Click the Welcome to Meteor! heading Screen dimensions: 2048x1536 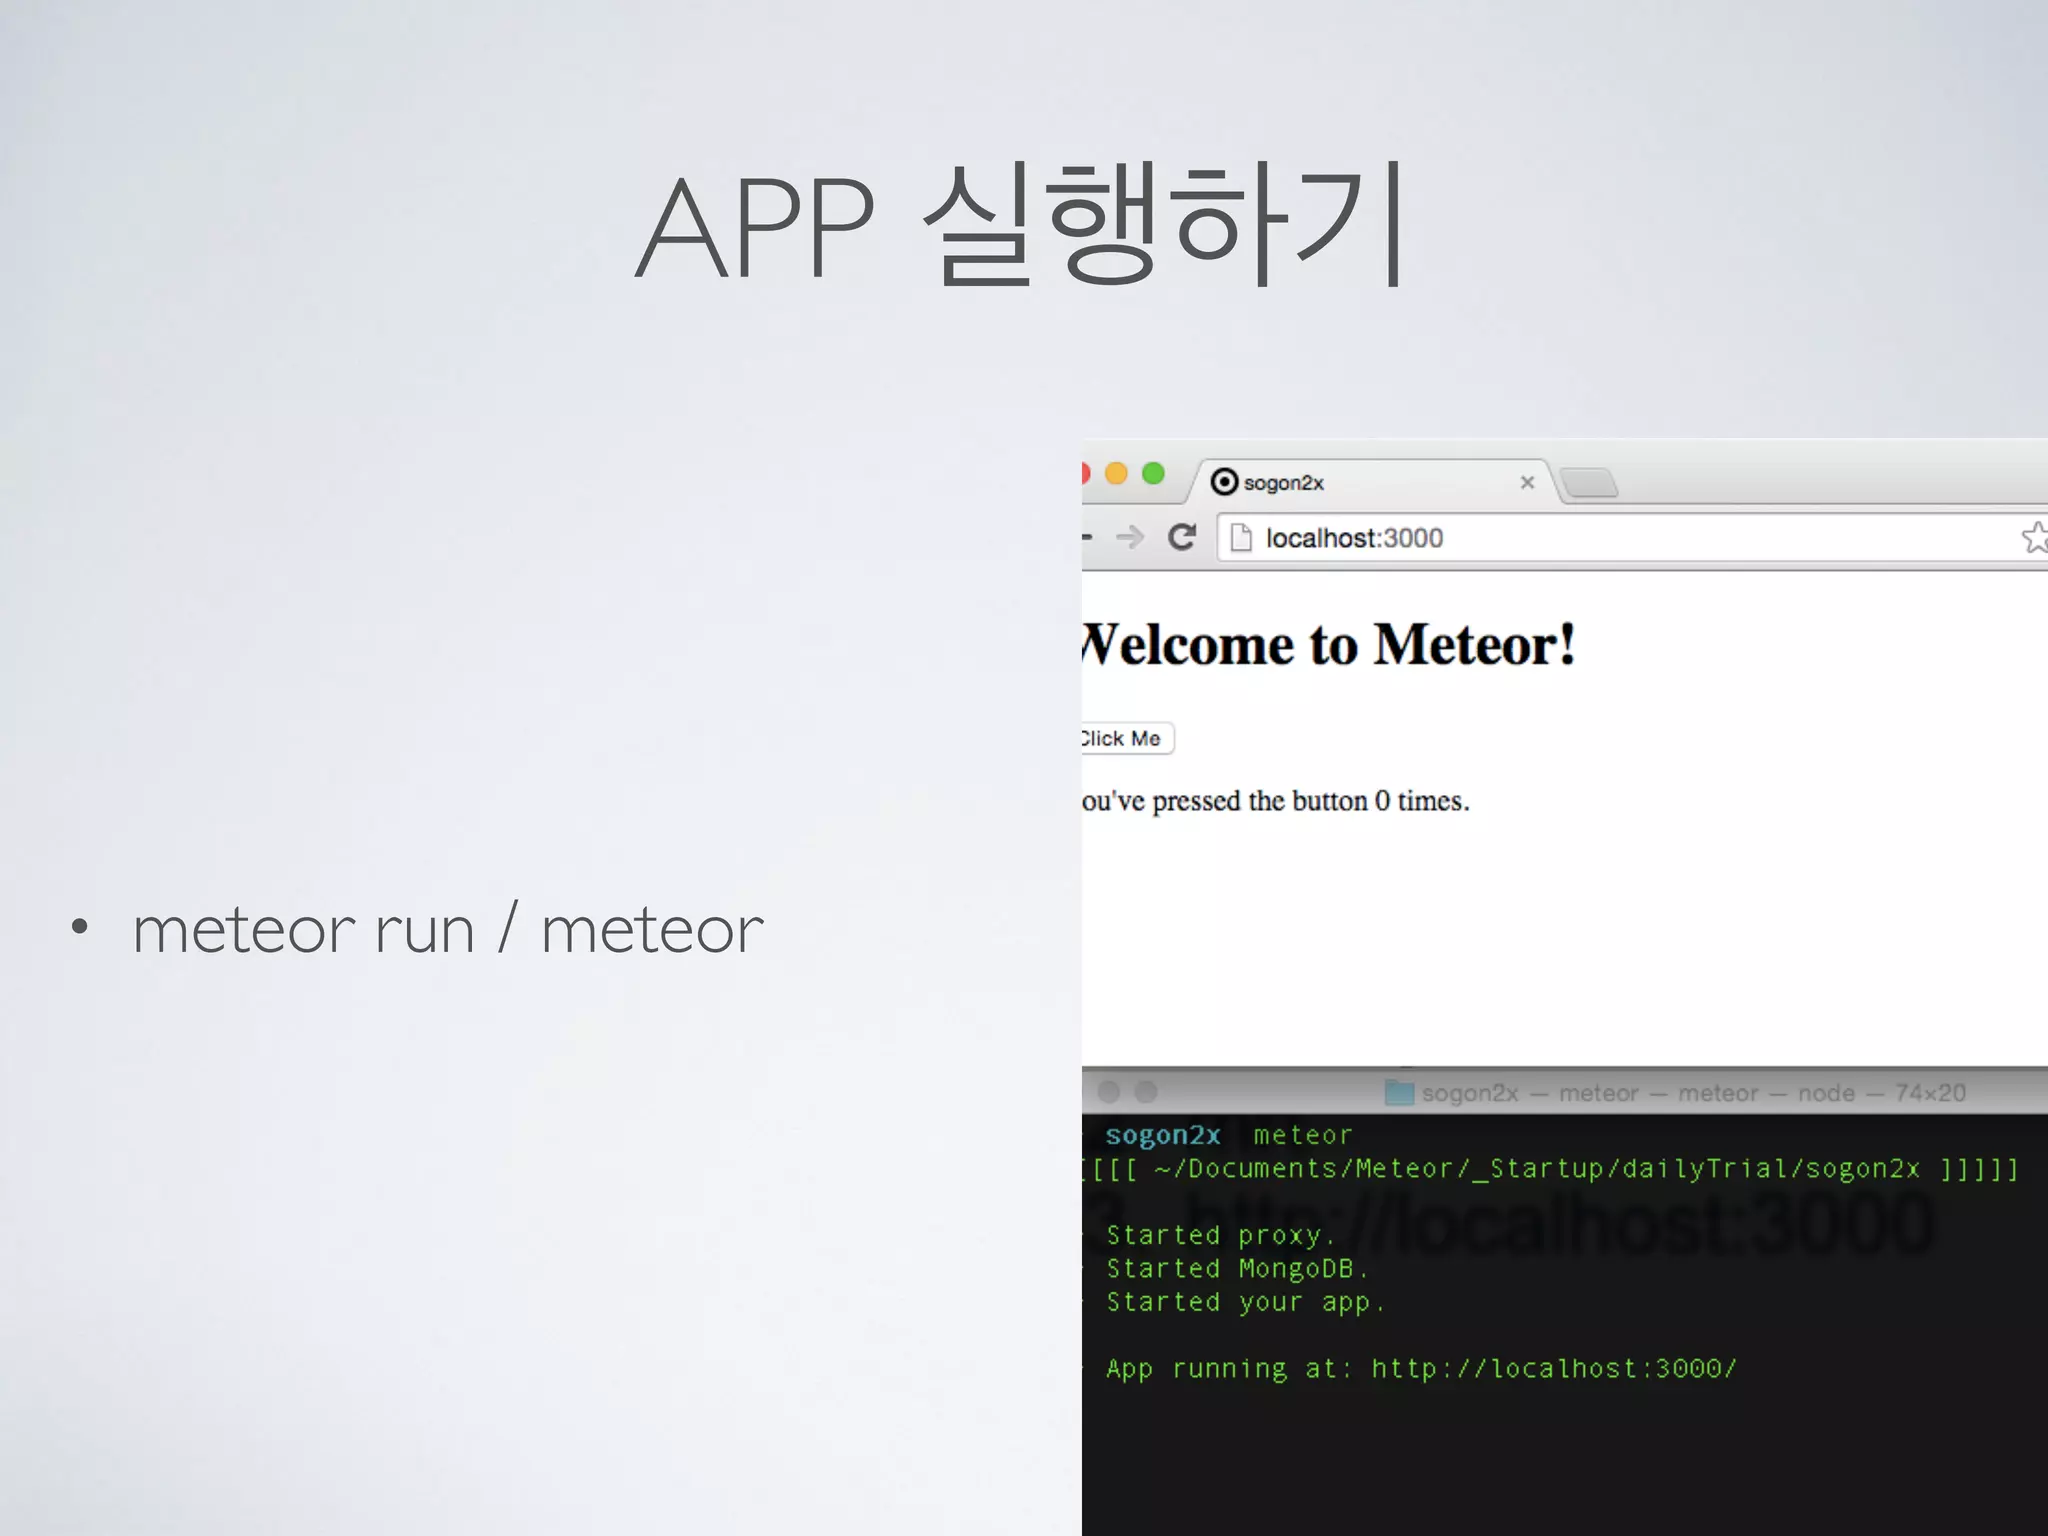pos(1329,644)
